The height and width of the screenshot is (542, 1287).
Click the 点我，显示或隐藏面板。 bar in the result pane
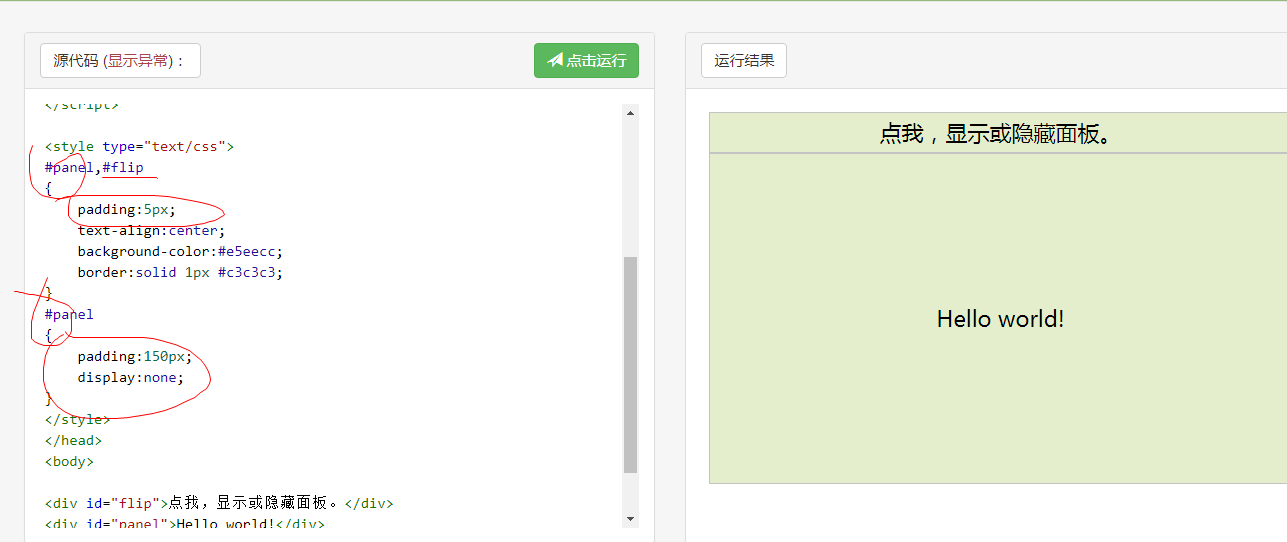998,133
